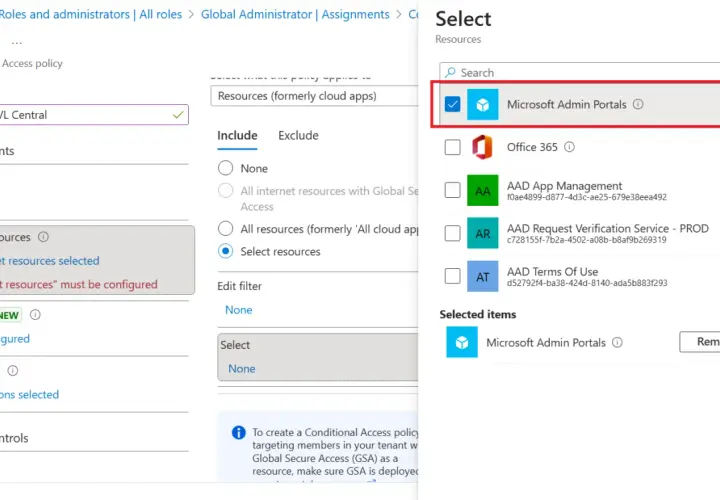The width and height of the screenshot is (720, 500).
Task: Click info icon next to the NEW badge
Action: coord(35,315)
